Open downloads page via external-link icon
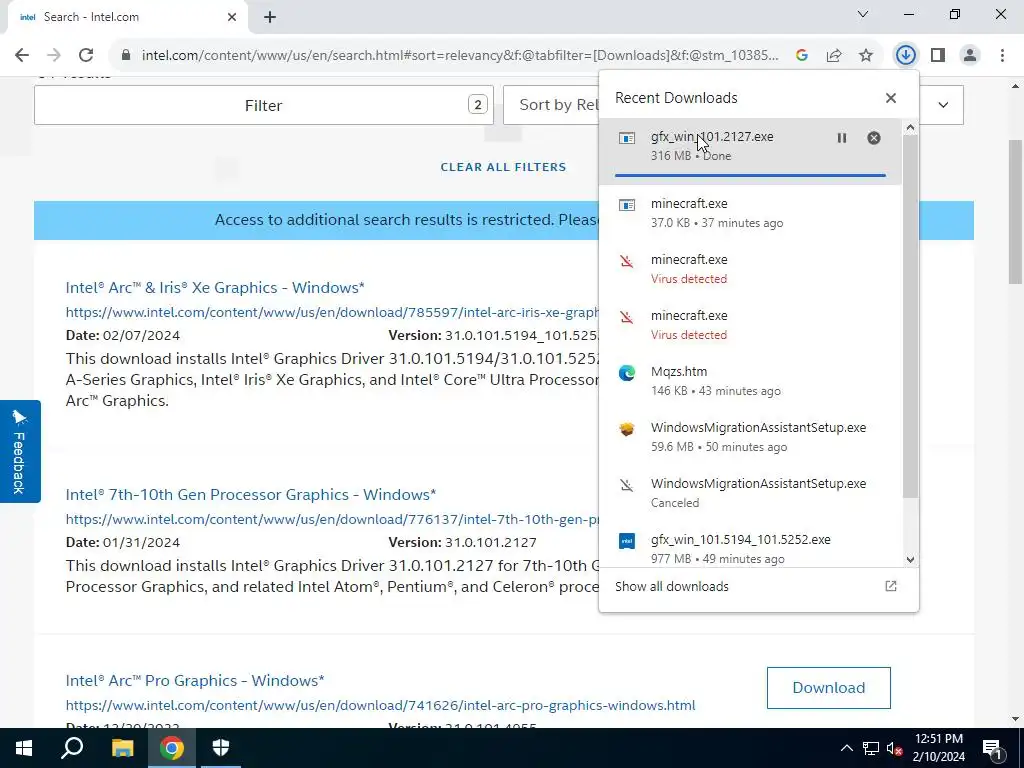1024x768 pixels. coord(891,586)
